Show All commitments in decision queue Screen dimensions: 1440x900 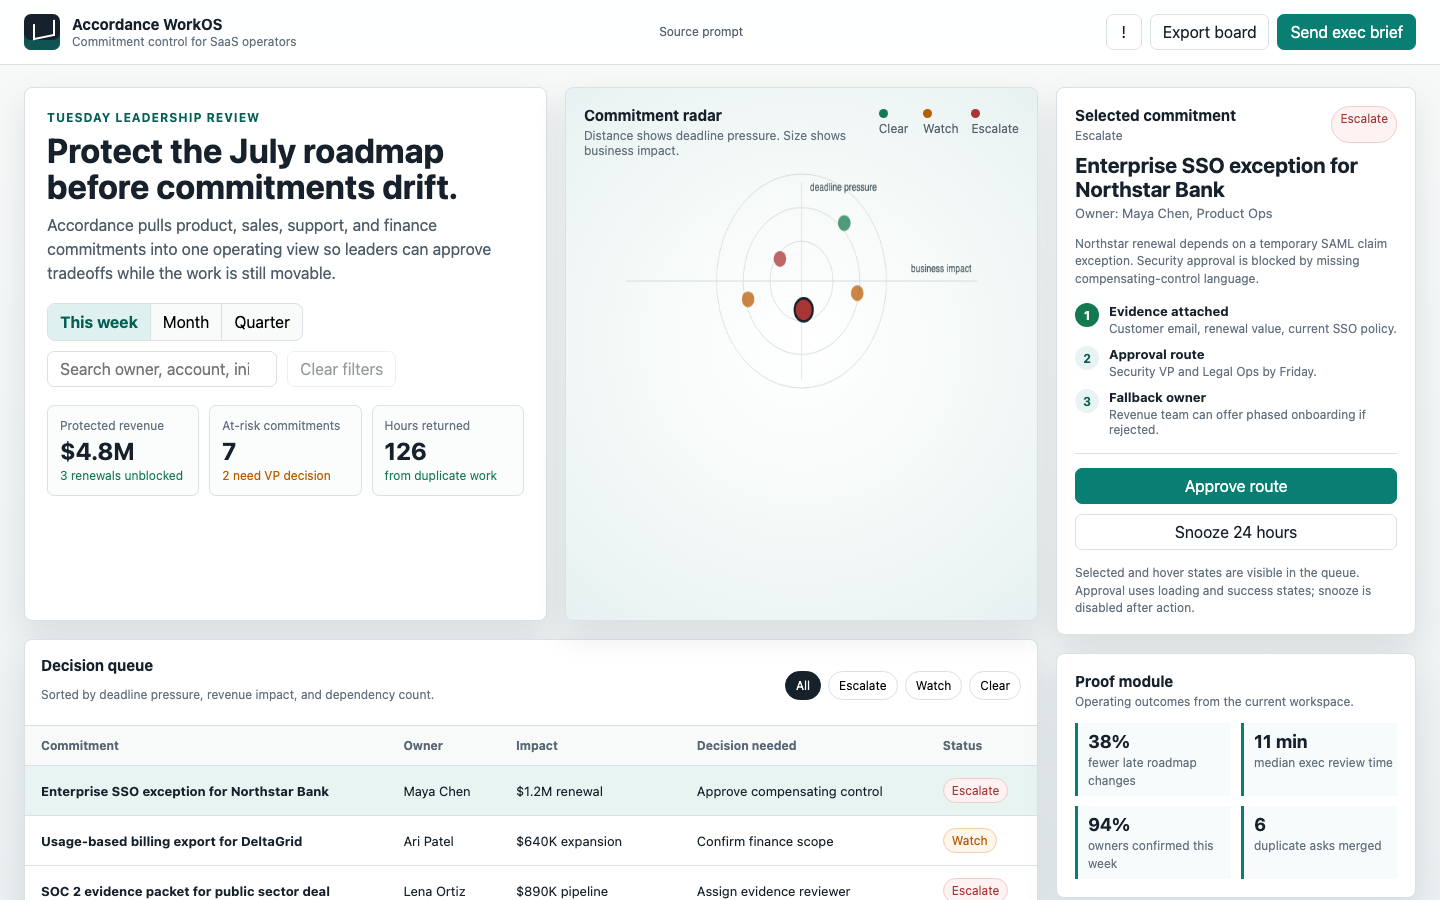[x=803, y=686]
